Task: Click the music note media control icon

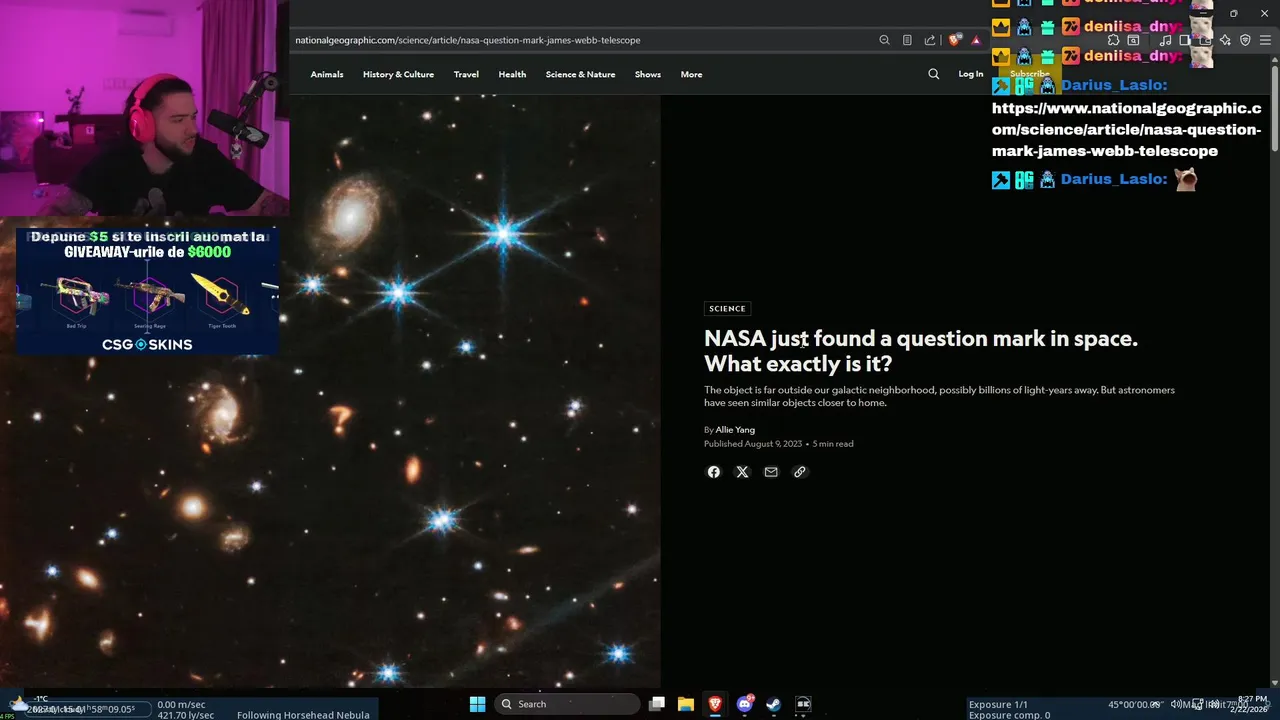Action: (1165, 40)
